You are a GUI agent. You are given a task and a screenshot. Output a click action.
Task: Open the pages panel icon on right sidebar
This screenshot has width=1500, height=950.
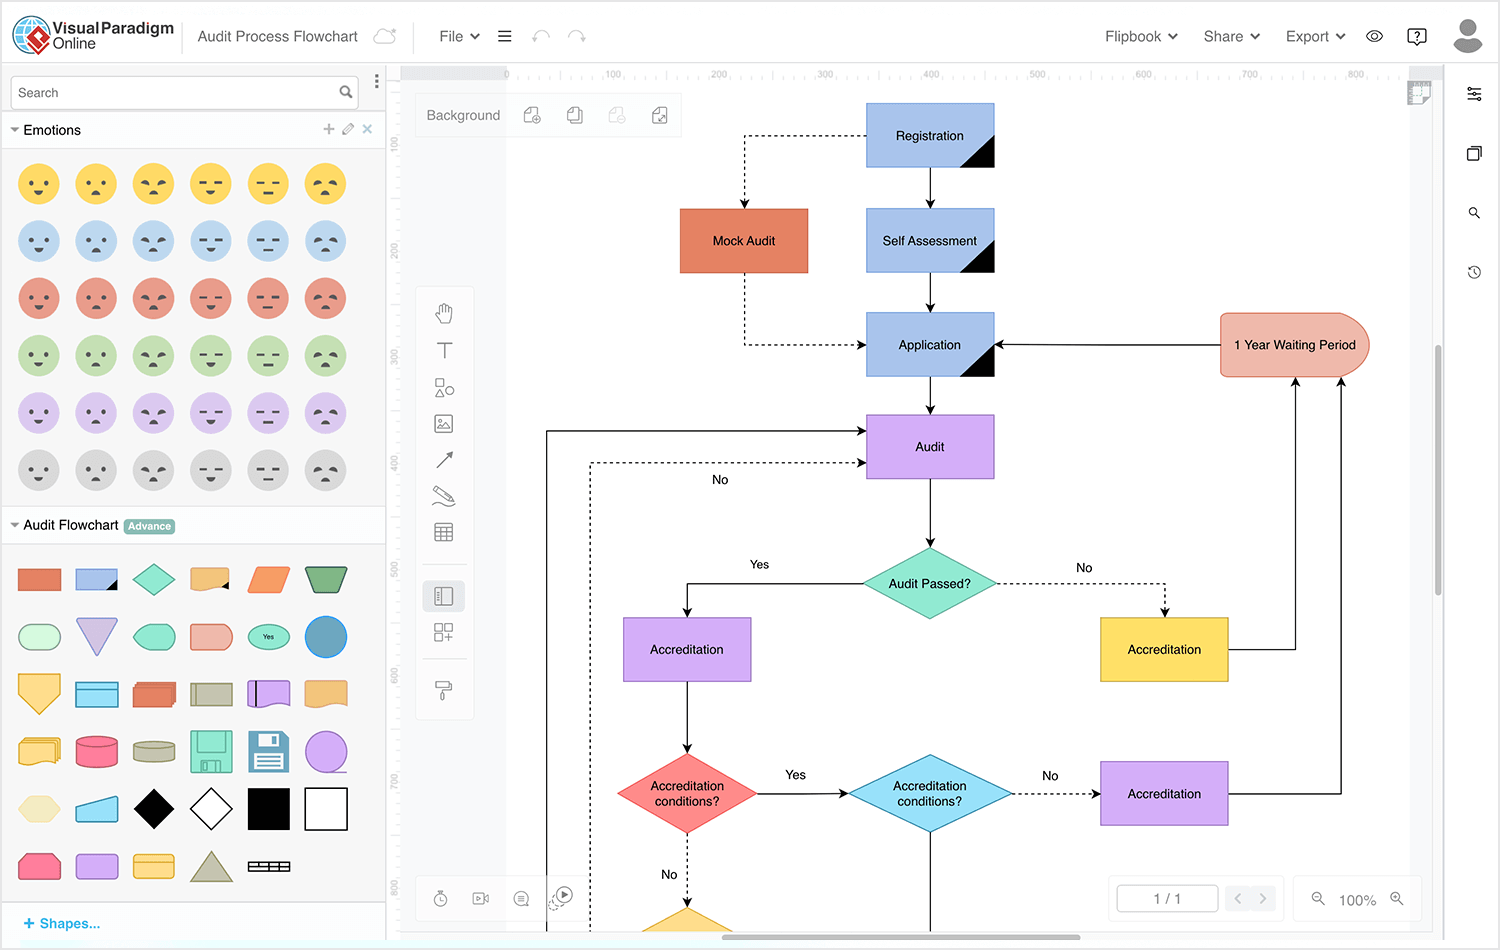coord(1474,153)
